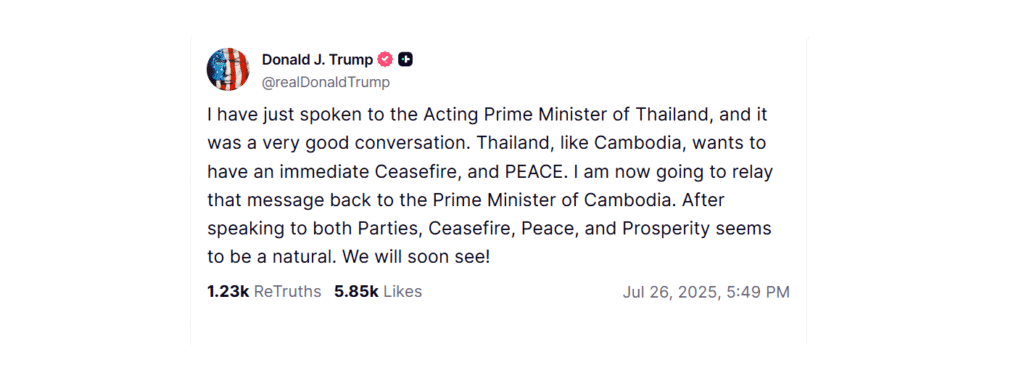1024x376 pixels.
Task: Click the black plus badge beside the name
Action: (x=406, y=59)
